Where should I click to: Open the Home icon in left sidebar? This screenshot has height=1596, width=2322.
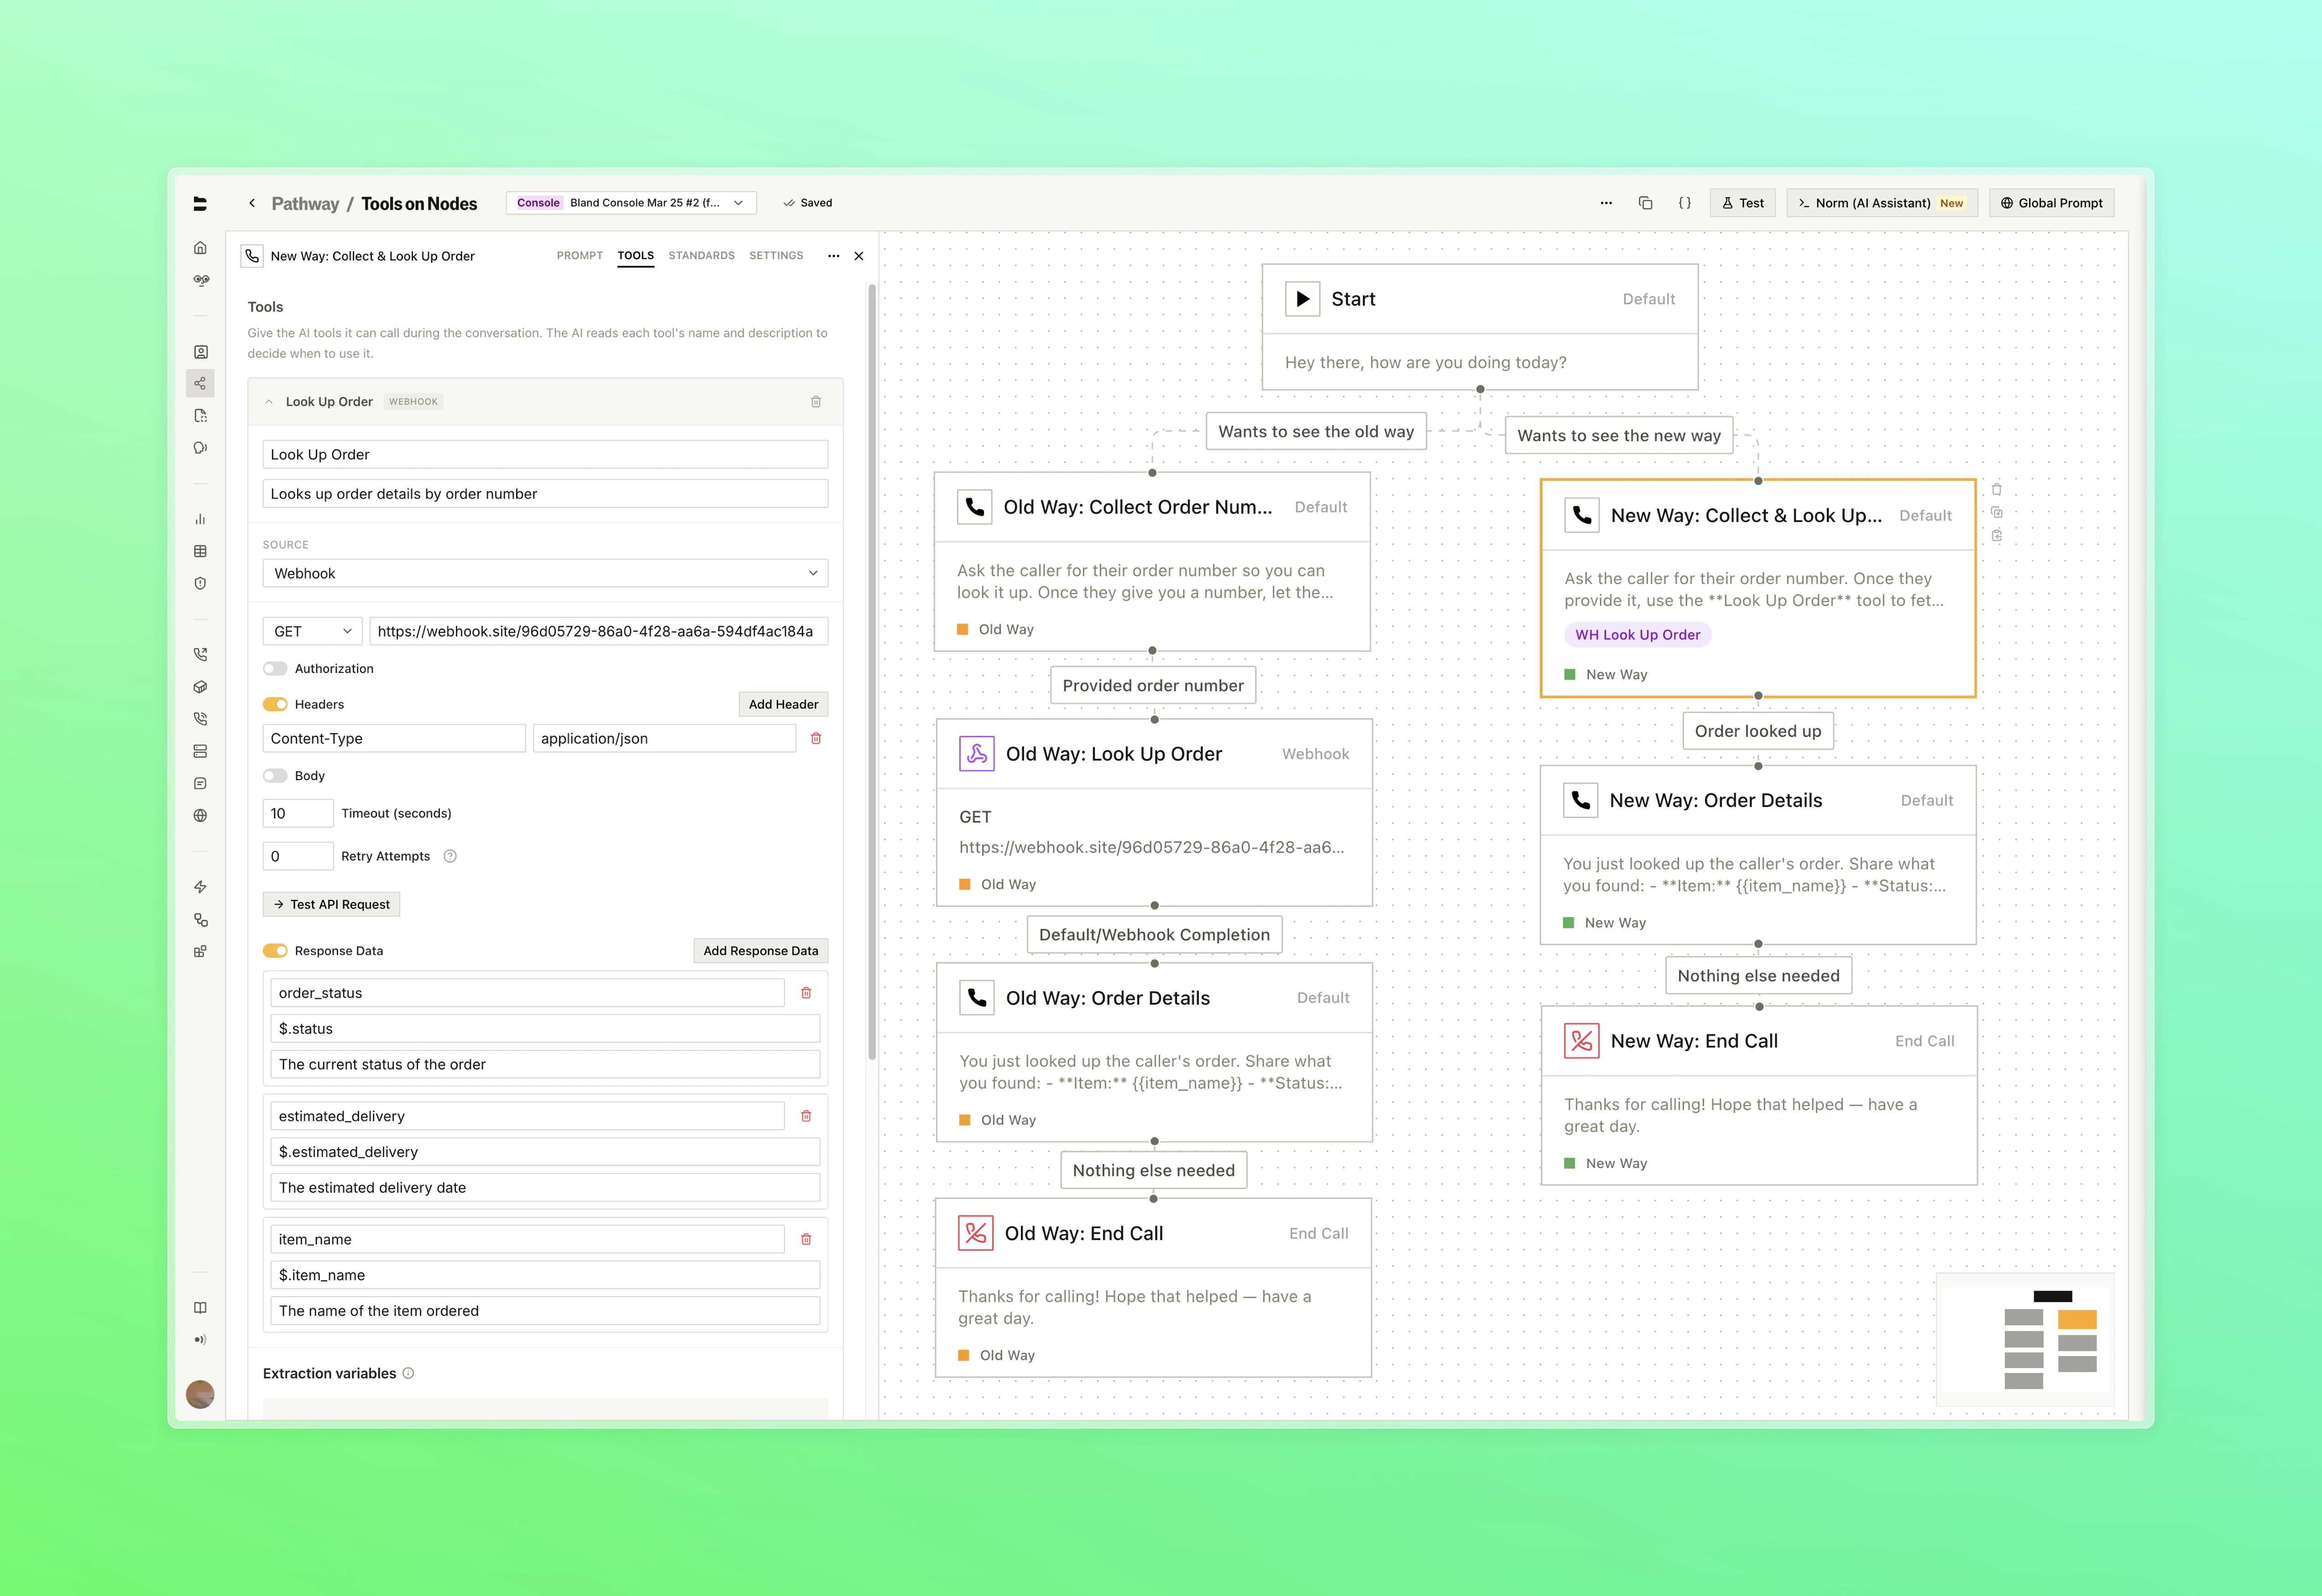pyautogui.click(x=200, y=248)
